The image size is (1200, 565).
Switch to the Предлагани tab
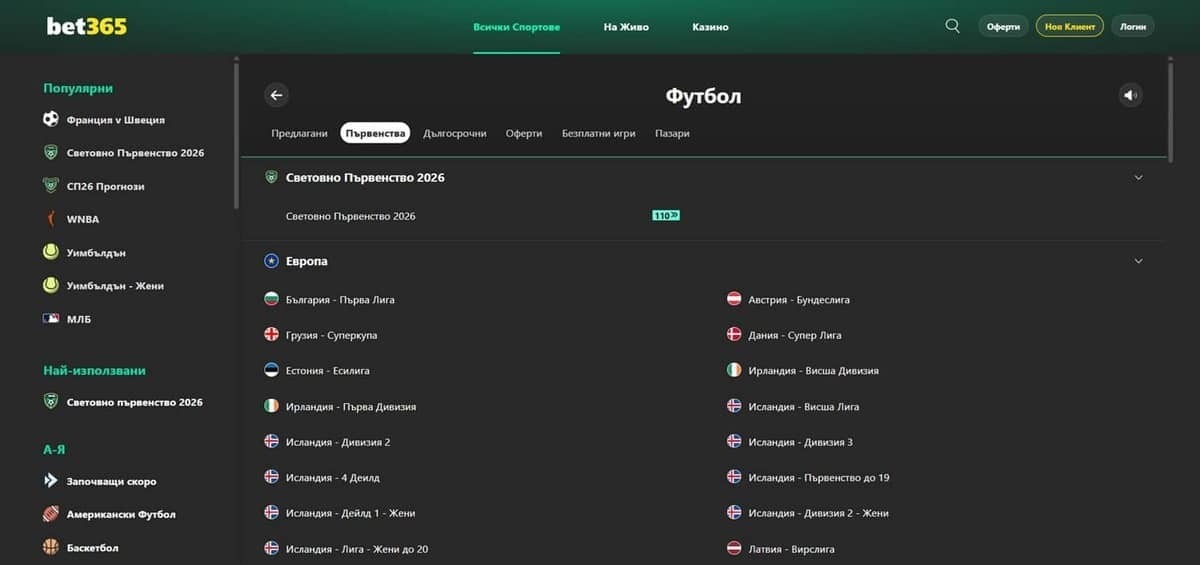pos(300,133)
